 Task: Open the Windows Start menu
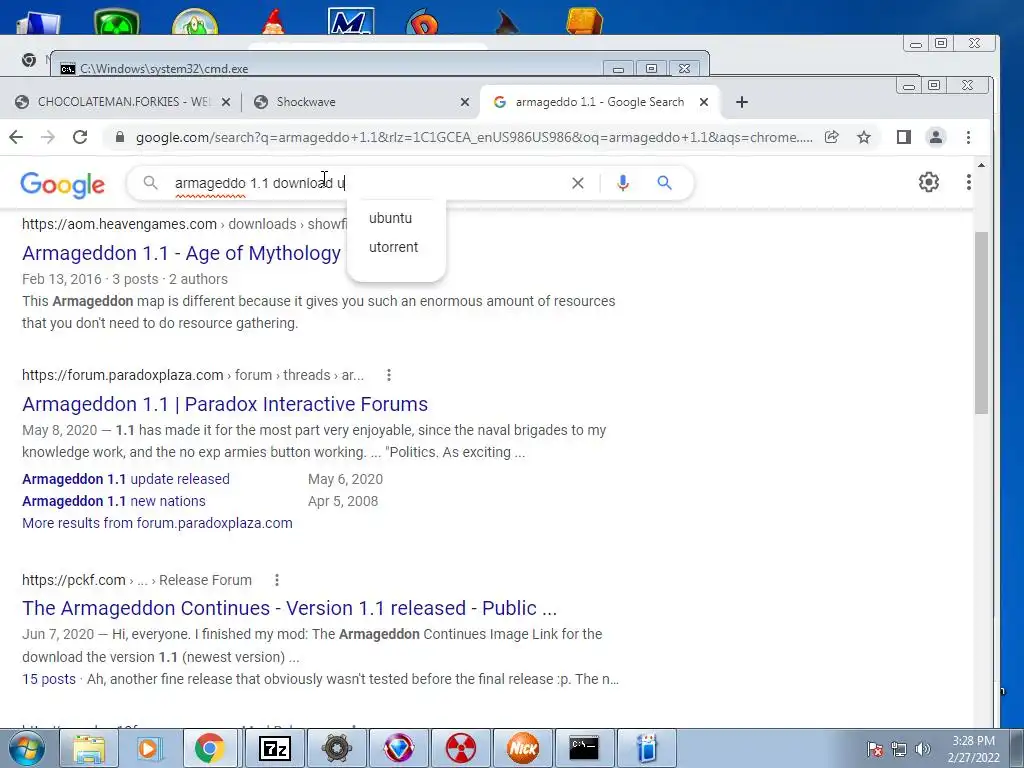(x=27, y=748)
